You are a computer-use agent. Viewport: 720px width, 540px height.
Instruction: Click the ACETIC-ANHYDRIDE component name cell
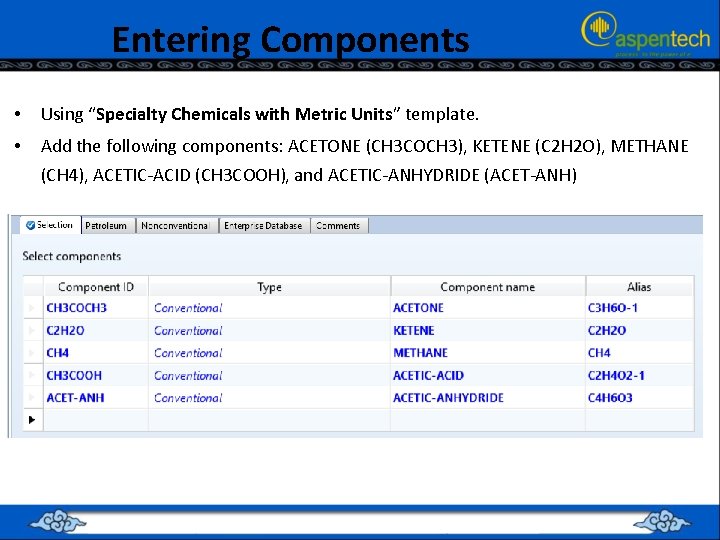click(488, 398)
